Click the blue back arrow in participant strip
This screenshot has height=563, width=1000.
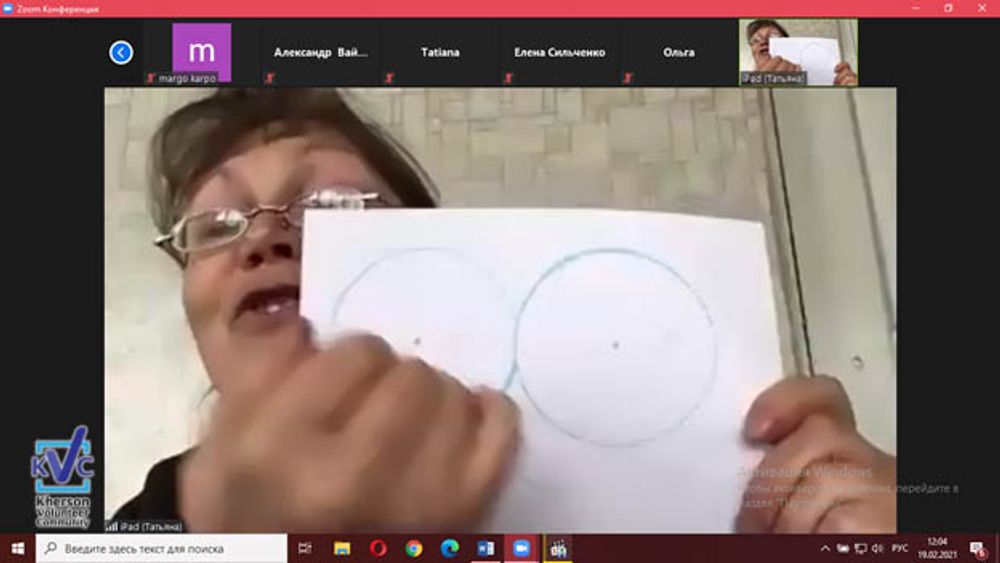(x=121, y=52)
